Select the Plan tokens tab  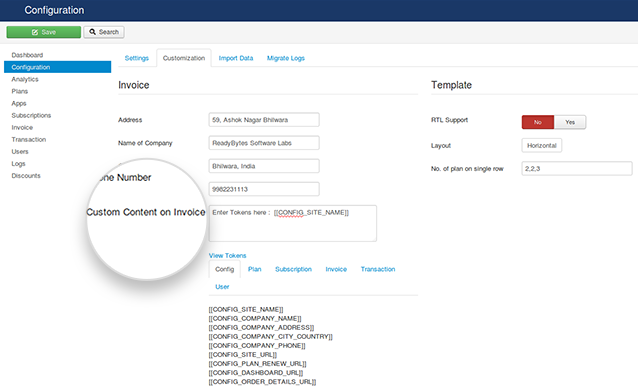pos(255,269)
